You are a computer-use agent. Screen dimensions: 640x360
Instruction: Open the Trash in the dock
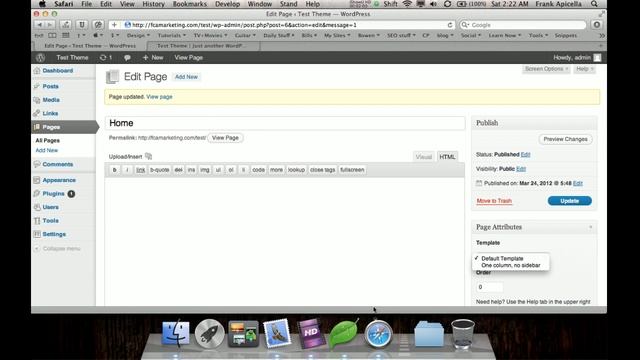[x=462, y=334]
